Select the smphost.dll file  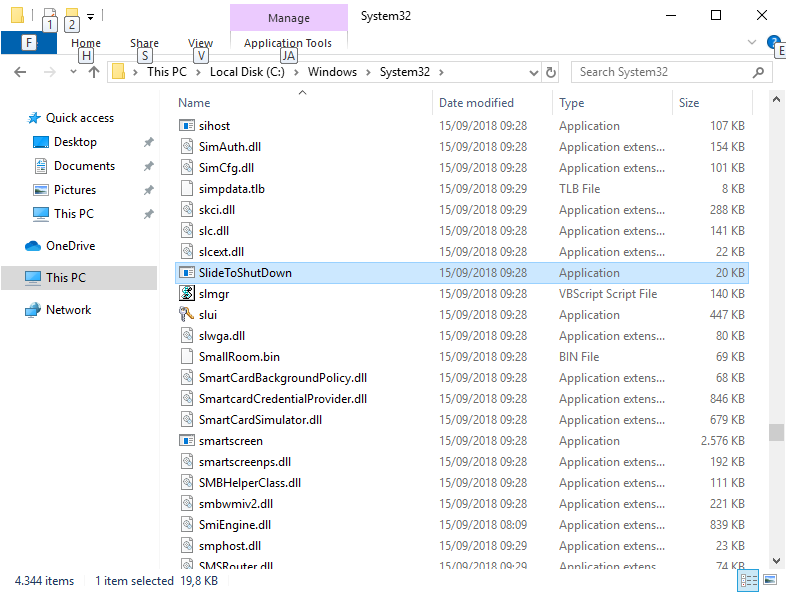point(462,545)
